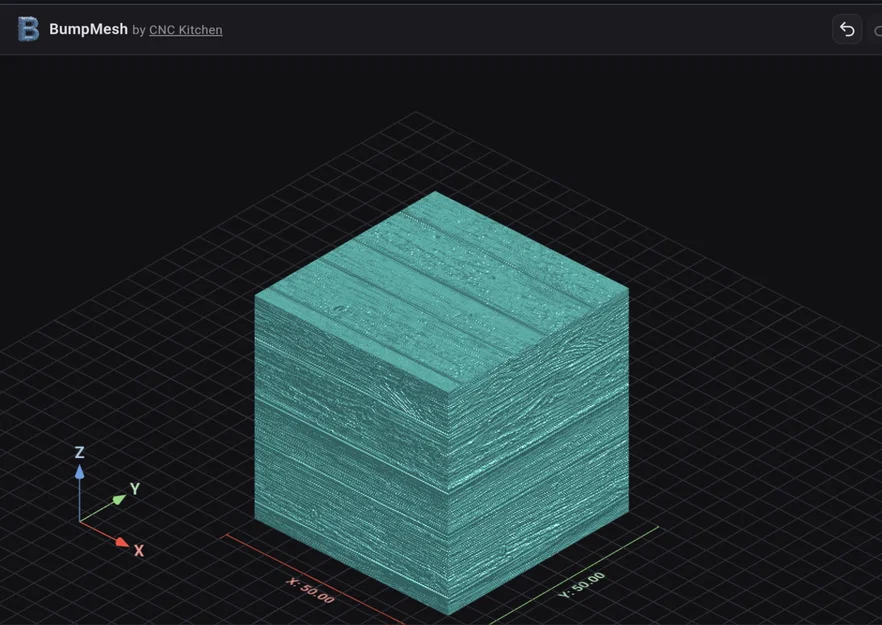Click the Y: 50.00 dimension label
882x625 pixels.
pos(582,585)
